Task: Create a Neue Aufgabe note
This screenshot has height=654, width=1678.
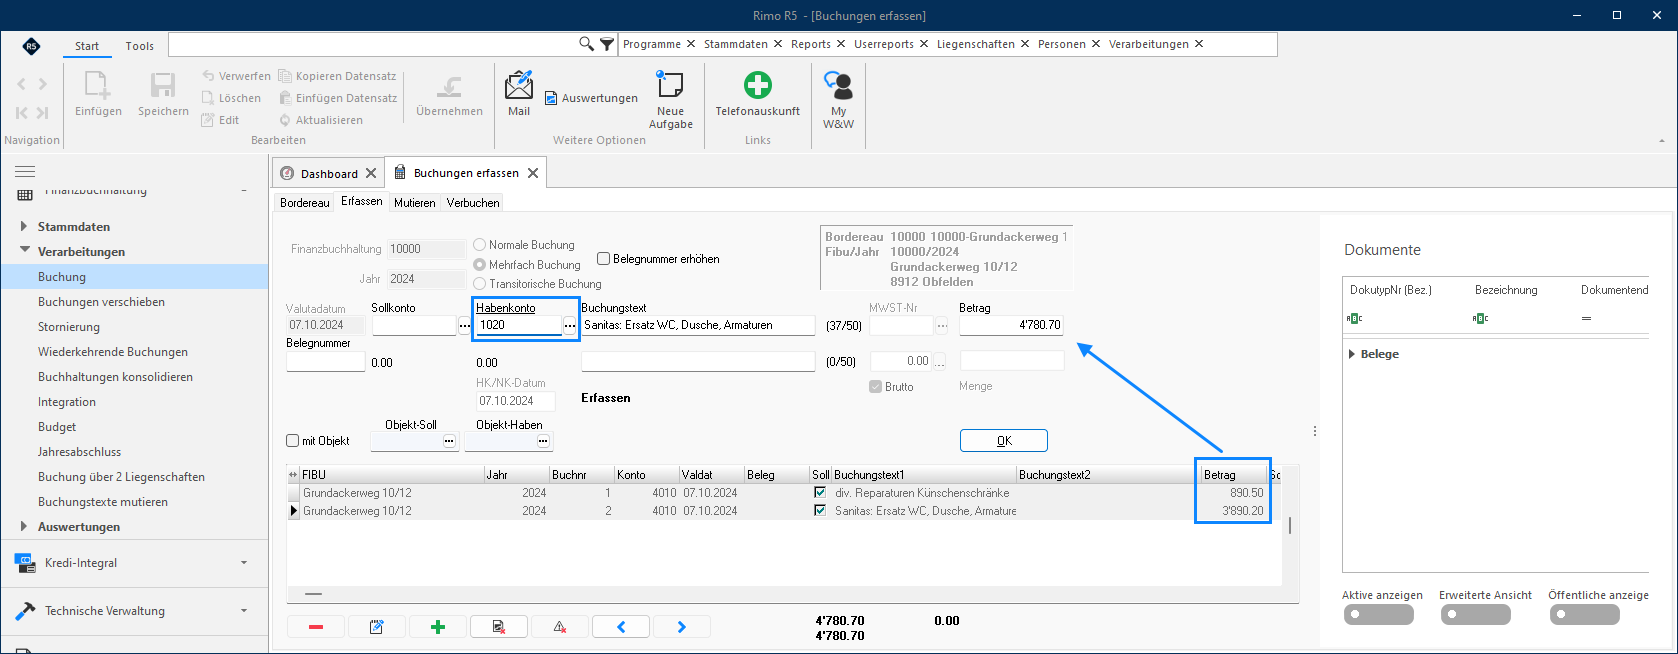Action: [x=670, y=99]
